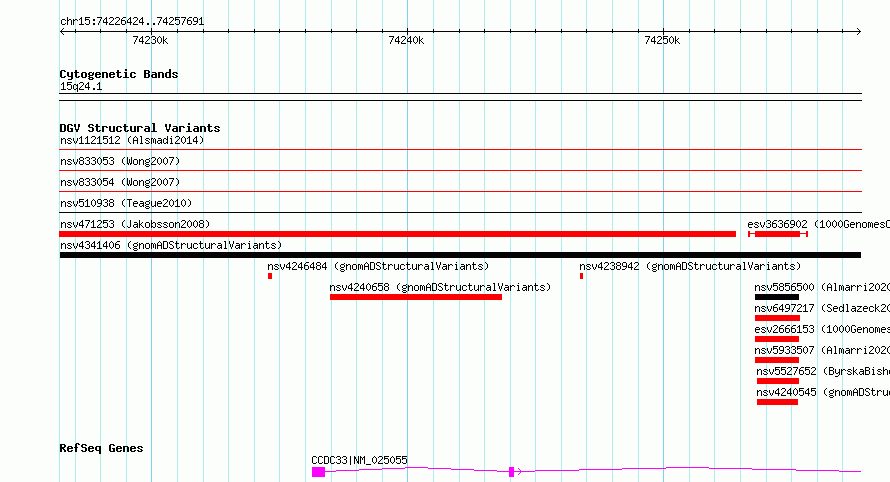Click esv2666153 (1000Genomes) variant label
890x482 pixels.
click(822, 329)
